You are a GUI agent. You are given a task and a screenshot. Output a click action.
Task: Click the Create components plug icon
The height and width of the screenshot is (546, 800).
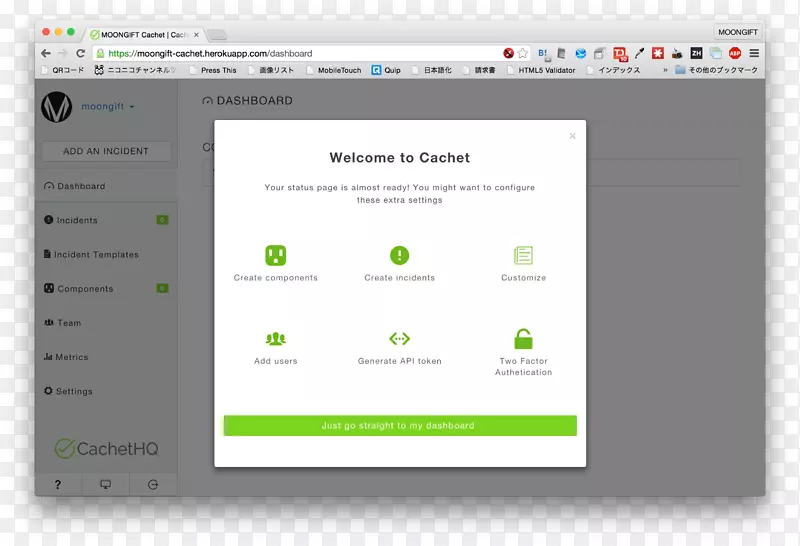click(x=275, y=255)
